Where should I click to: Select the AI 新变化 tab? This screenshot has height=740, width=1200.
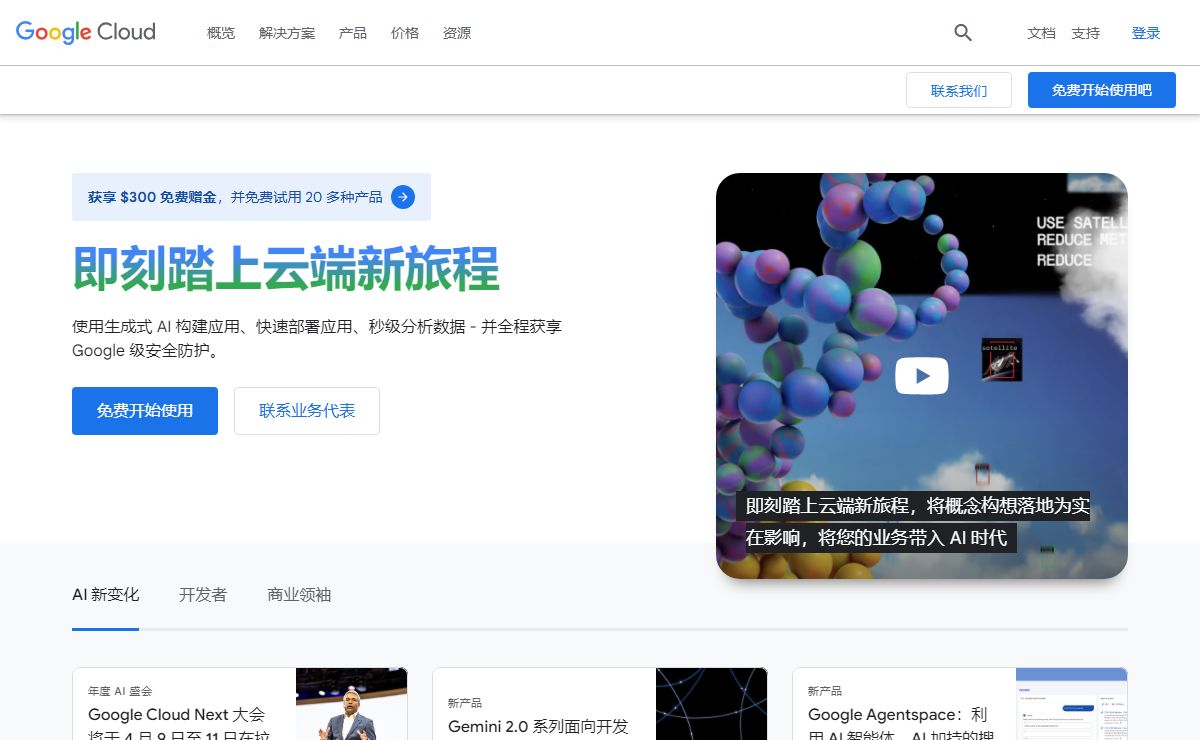click(x=106, y=595)
